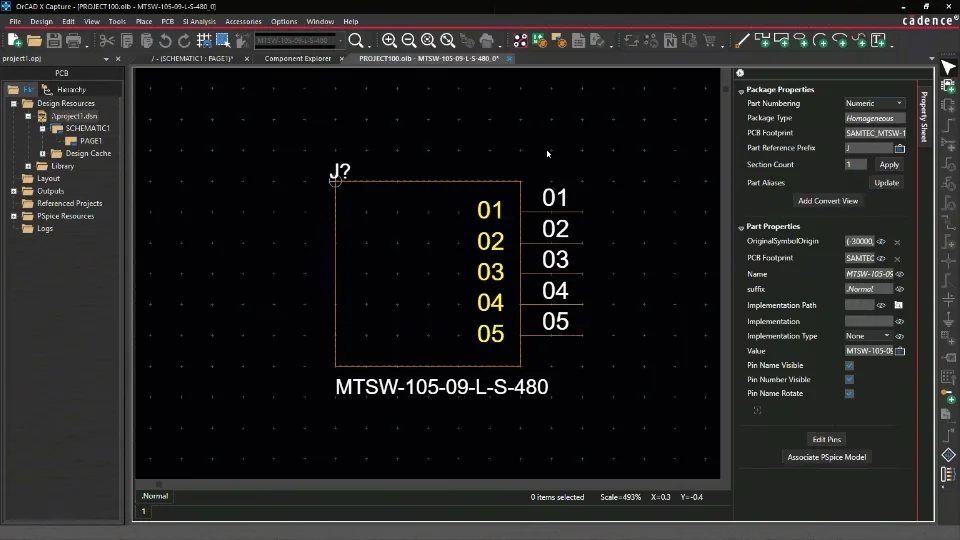Click the Hierarchy tab icon in project panel

pyautogui.click(x=47, y=89)
